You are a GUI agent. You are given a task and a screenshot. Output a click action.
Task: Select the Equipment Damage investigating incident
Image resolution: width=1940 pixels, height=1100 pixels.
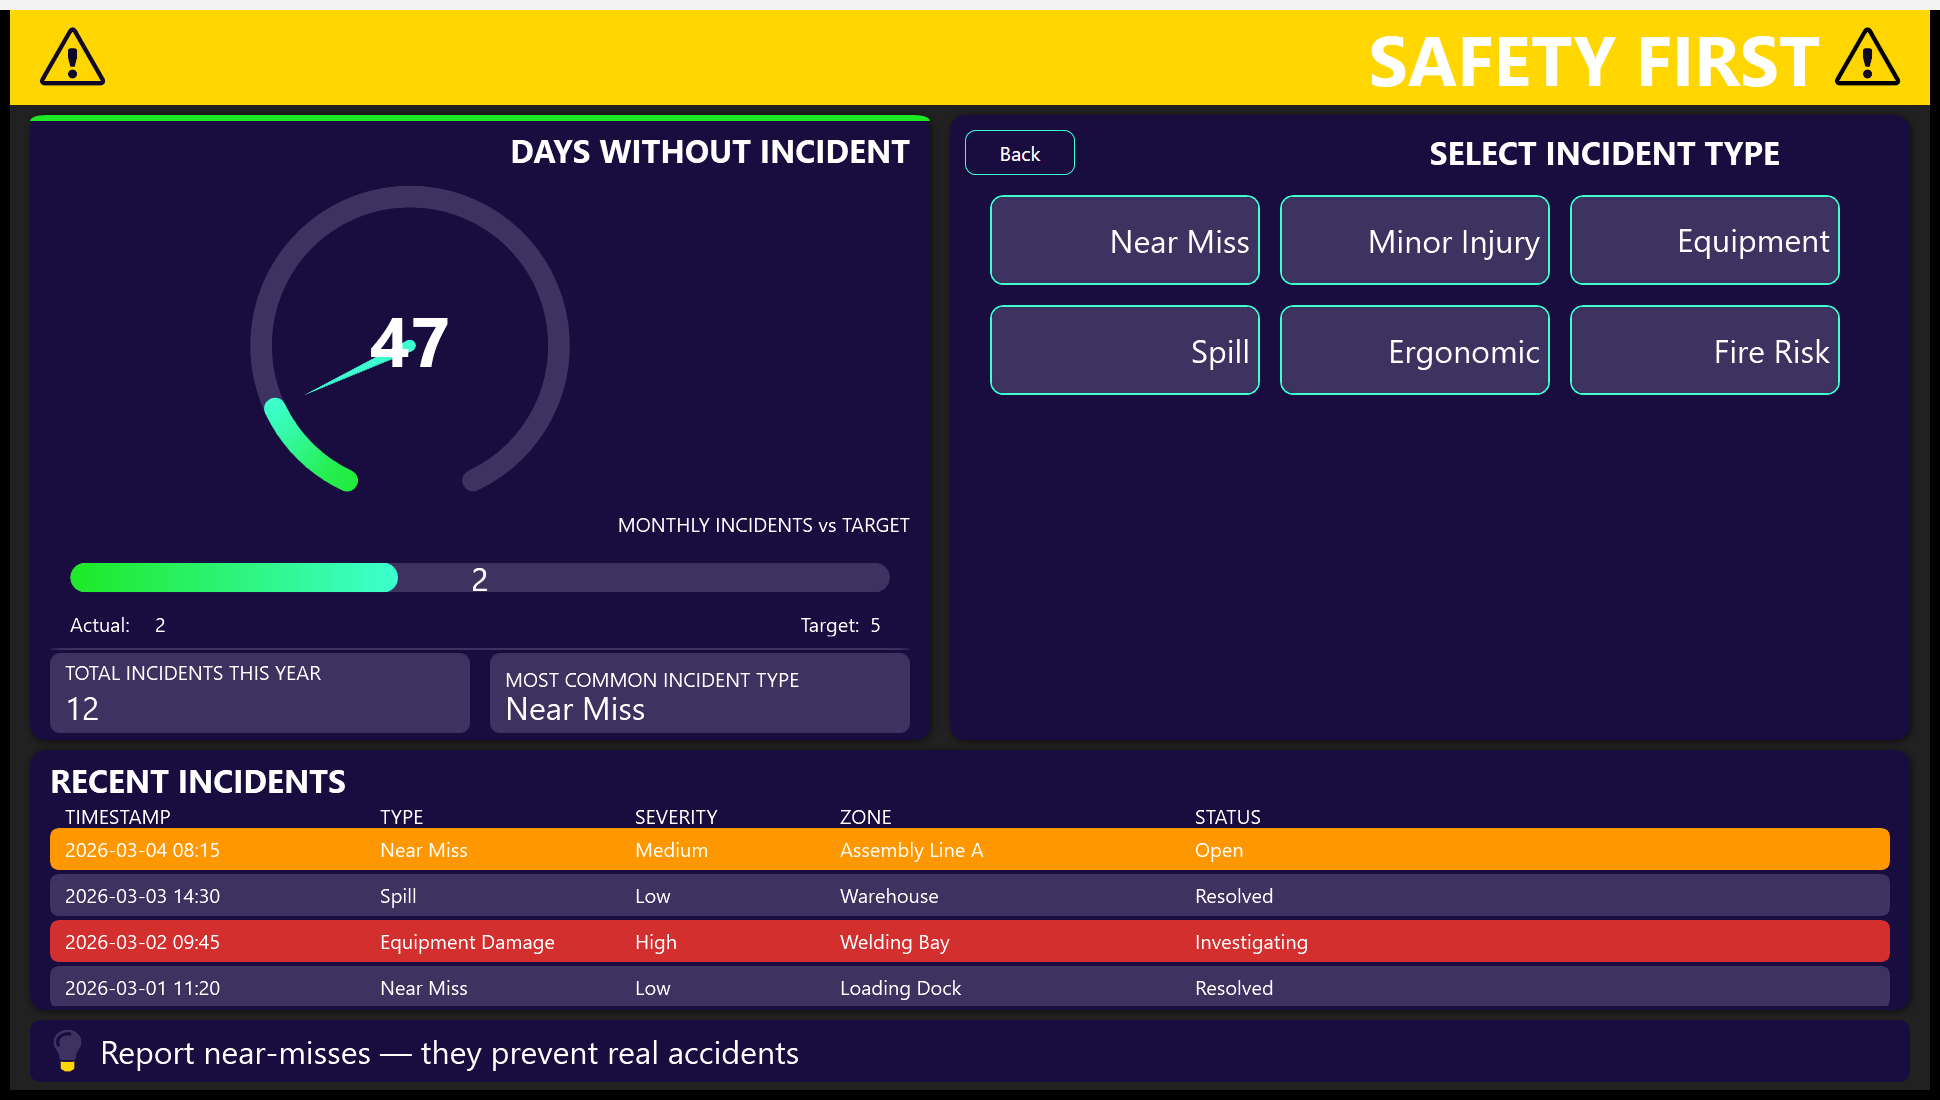(968, 941)
